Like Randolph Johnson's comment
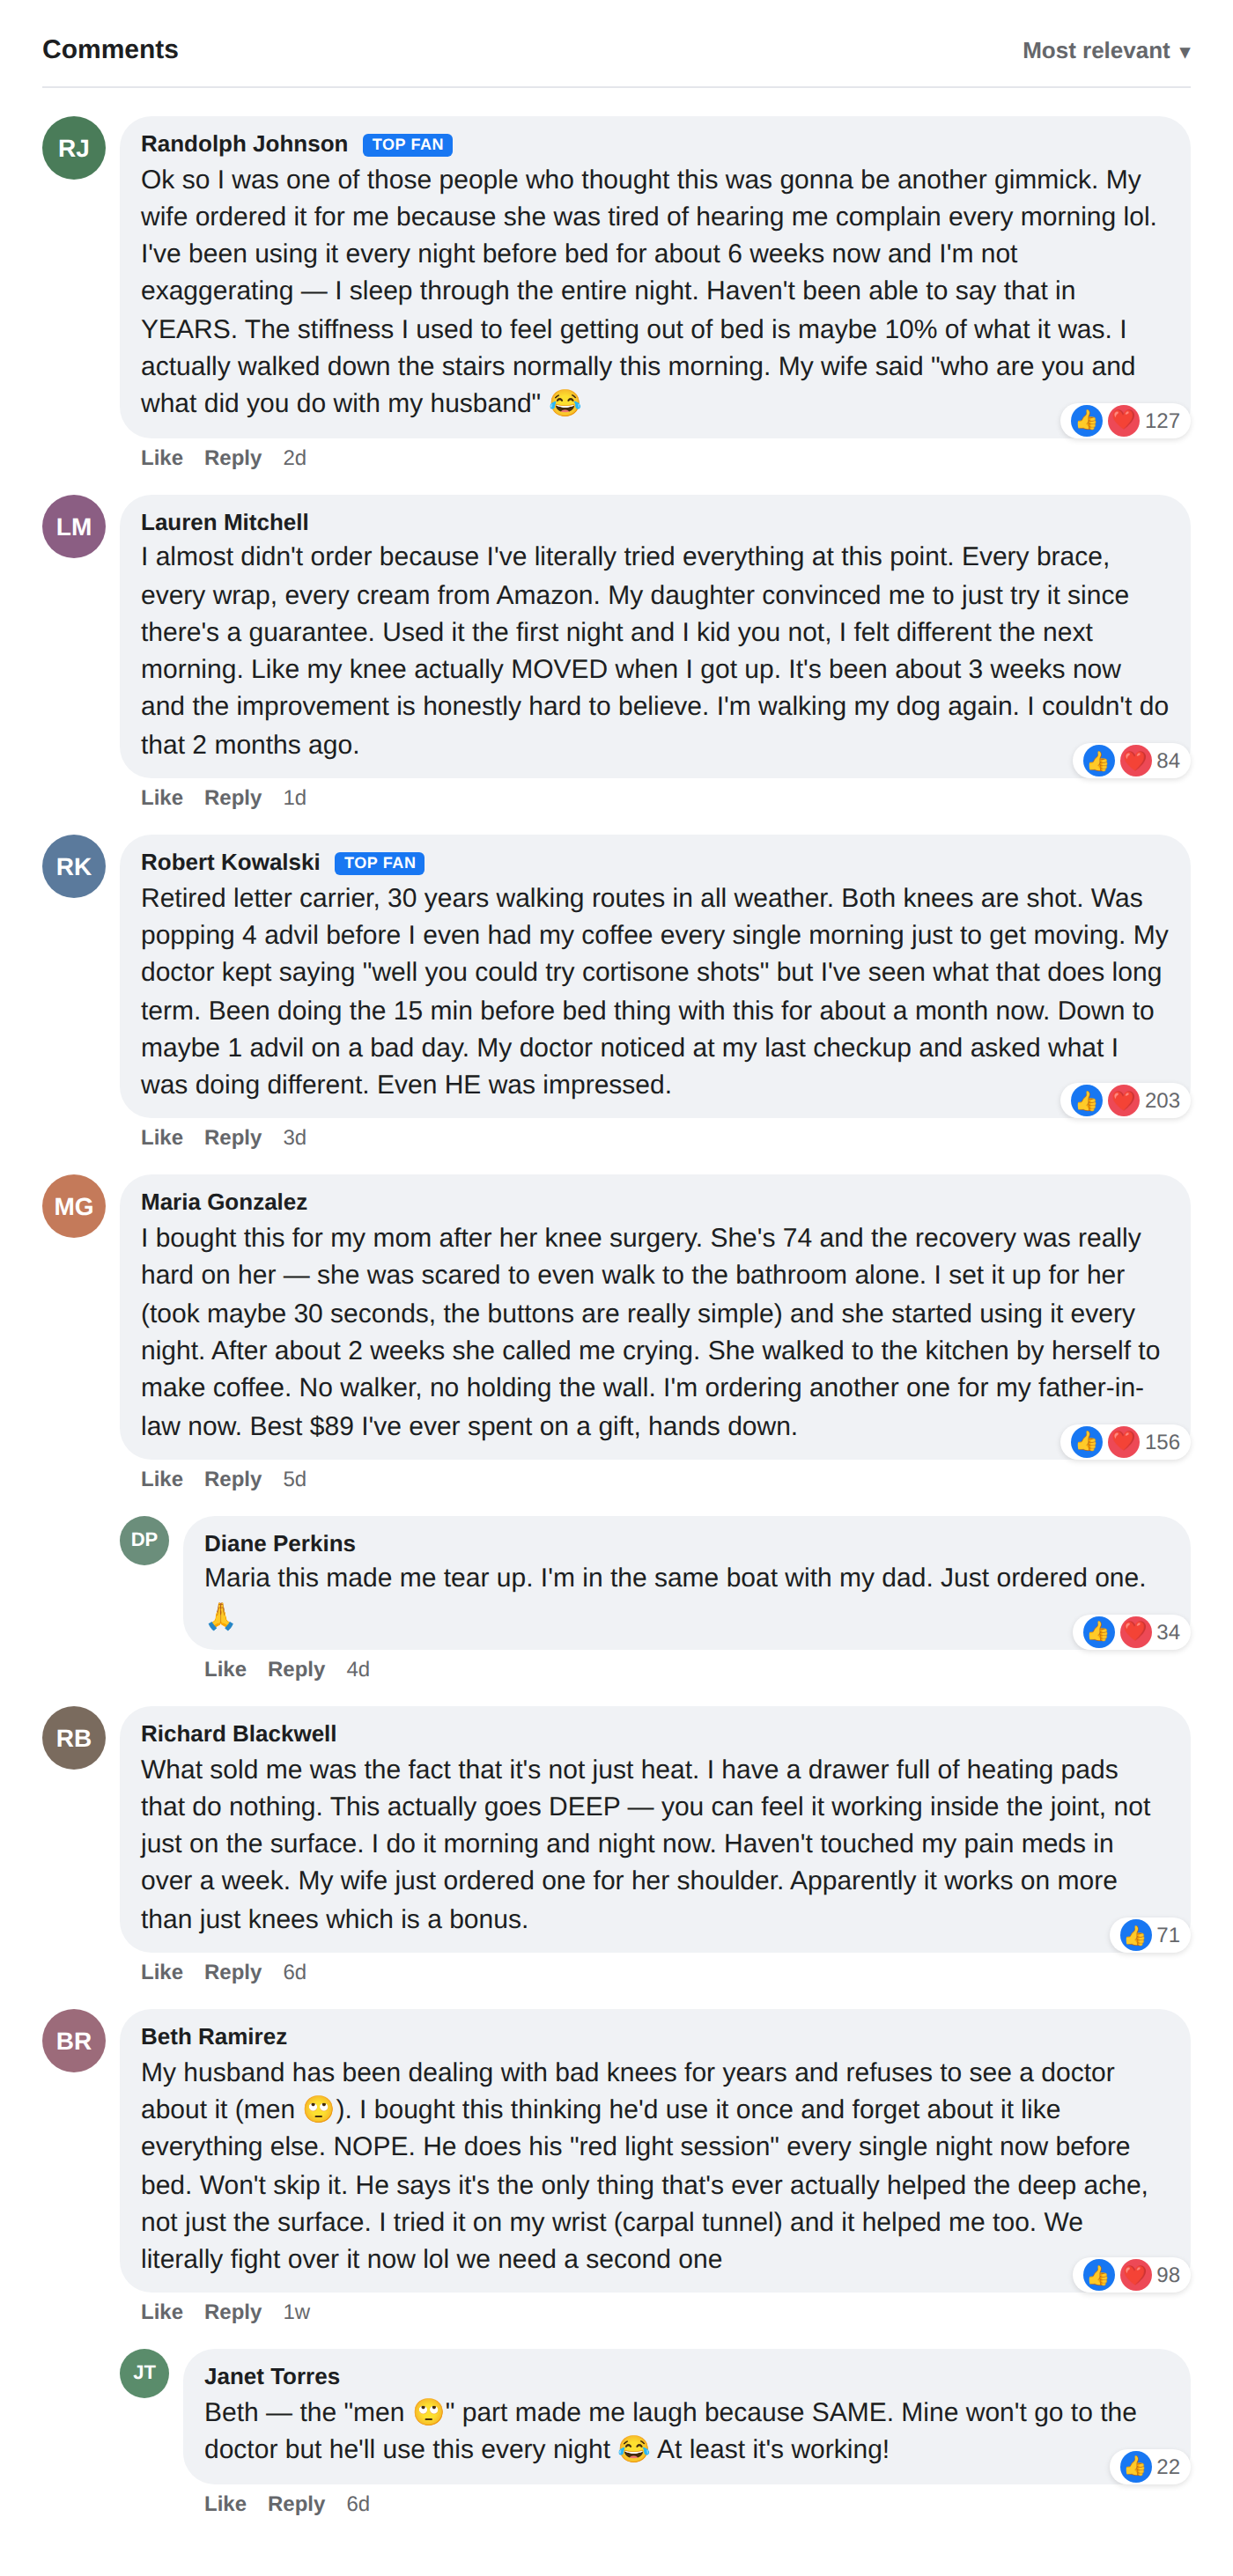 (161, 458)
